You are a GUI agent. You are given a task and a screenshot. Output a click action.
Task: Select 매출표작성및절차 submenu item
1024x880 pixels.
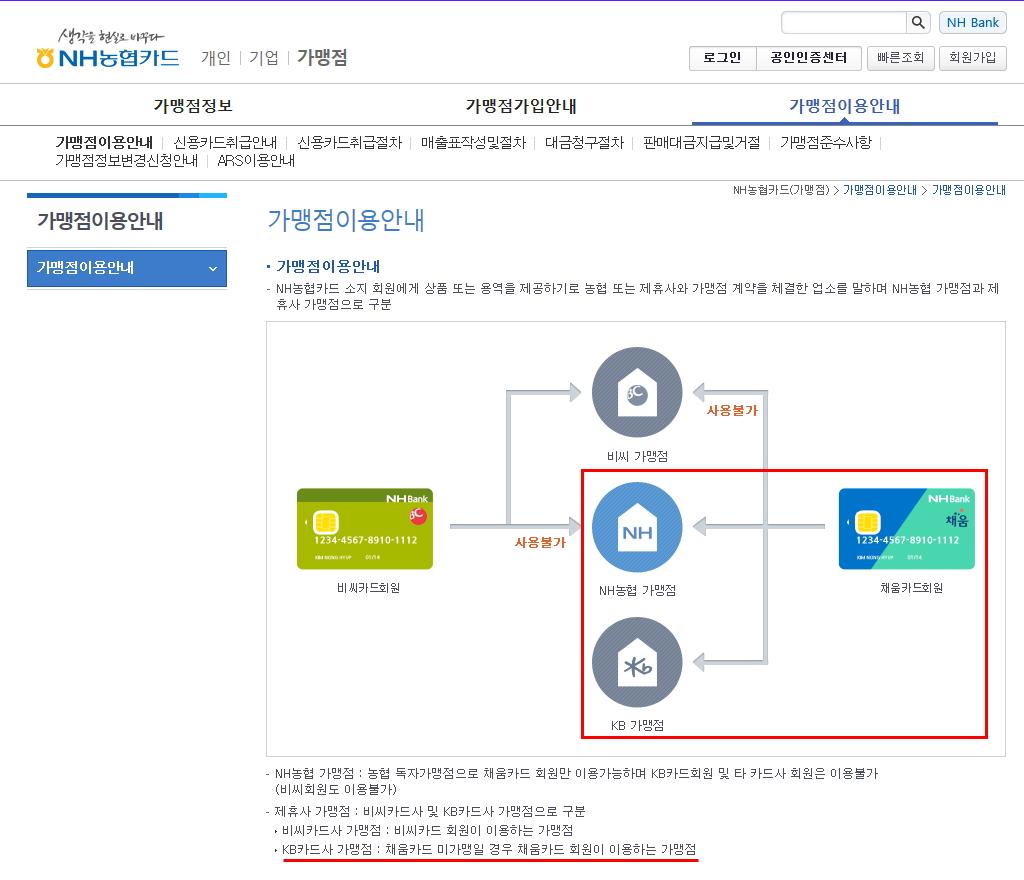(473, 142)
